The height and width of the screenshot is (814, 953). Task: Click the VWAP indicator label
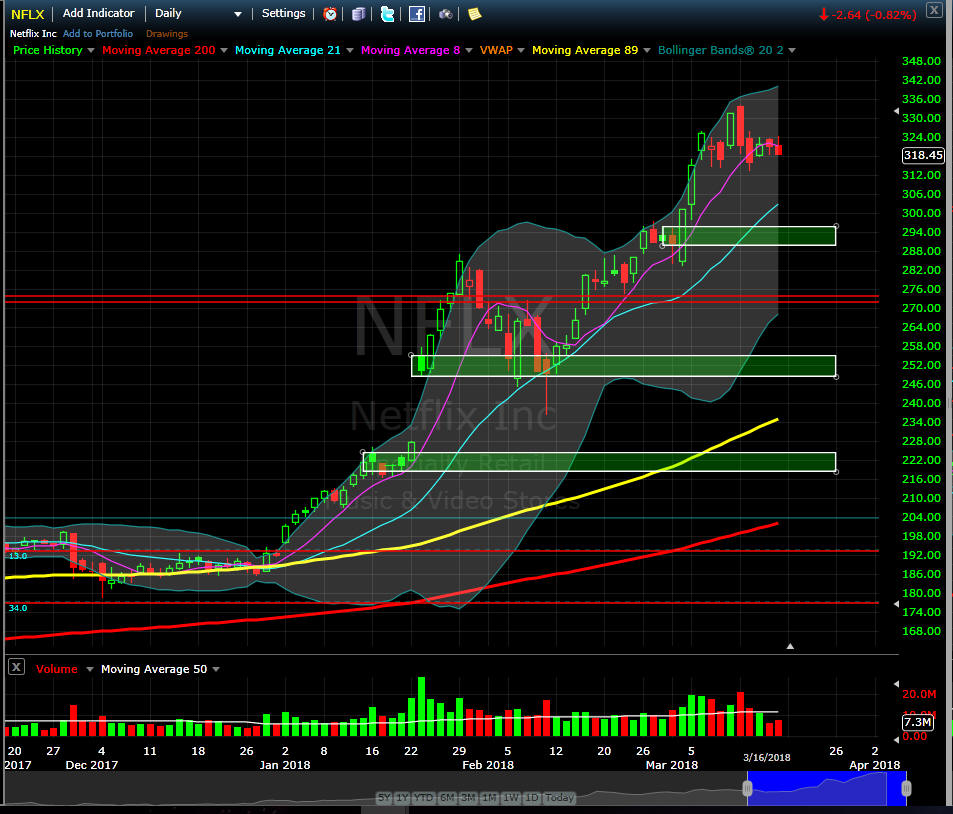496,50
